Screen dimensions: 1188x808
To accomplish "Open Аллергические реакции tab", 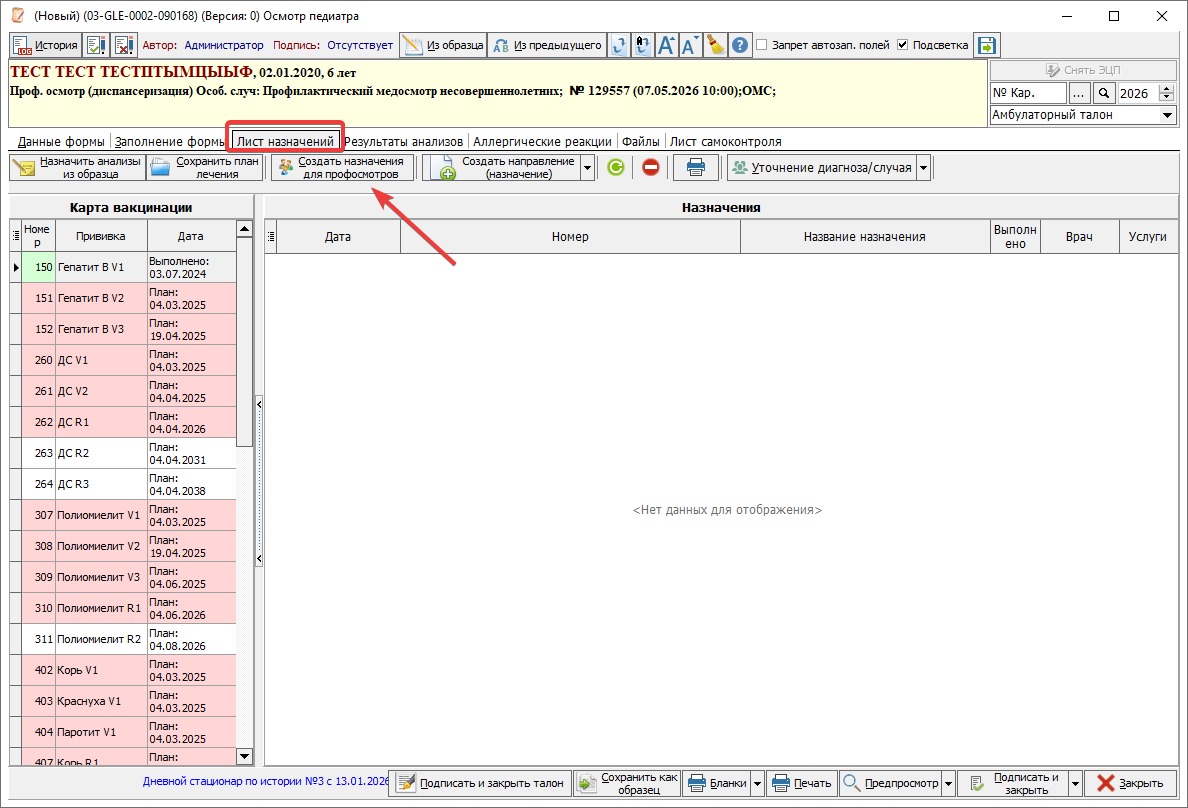I will [x=542, y=142].
